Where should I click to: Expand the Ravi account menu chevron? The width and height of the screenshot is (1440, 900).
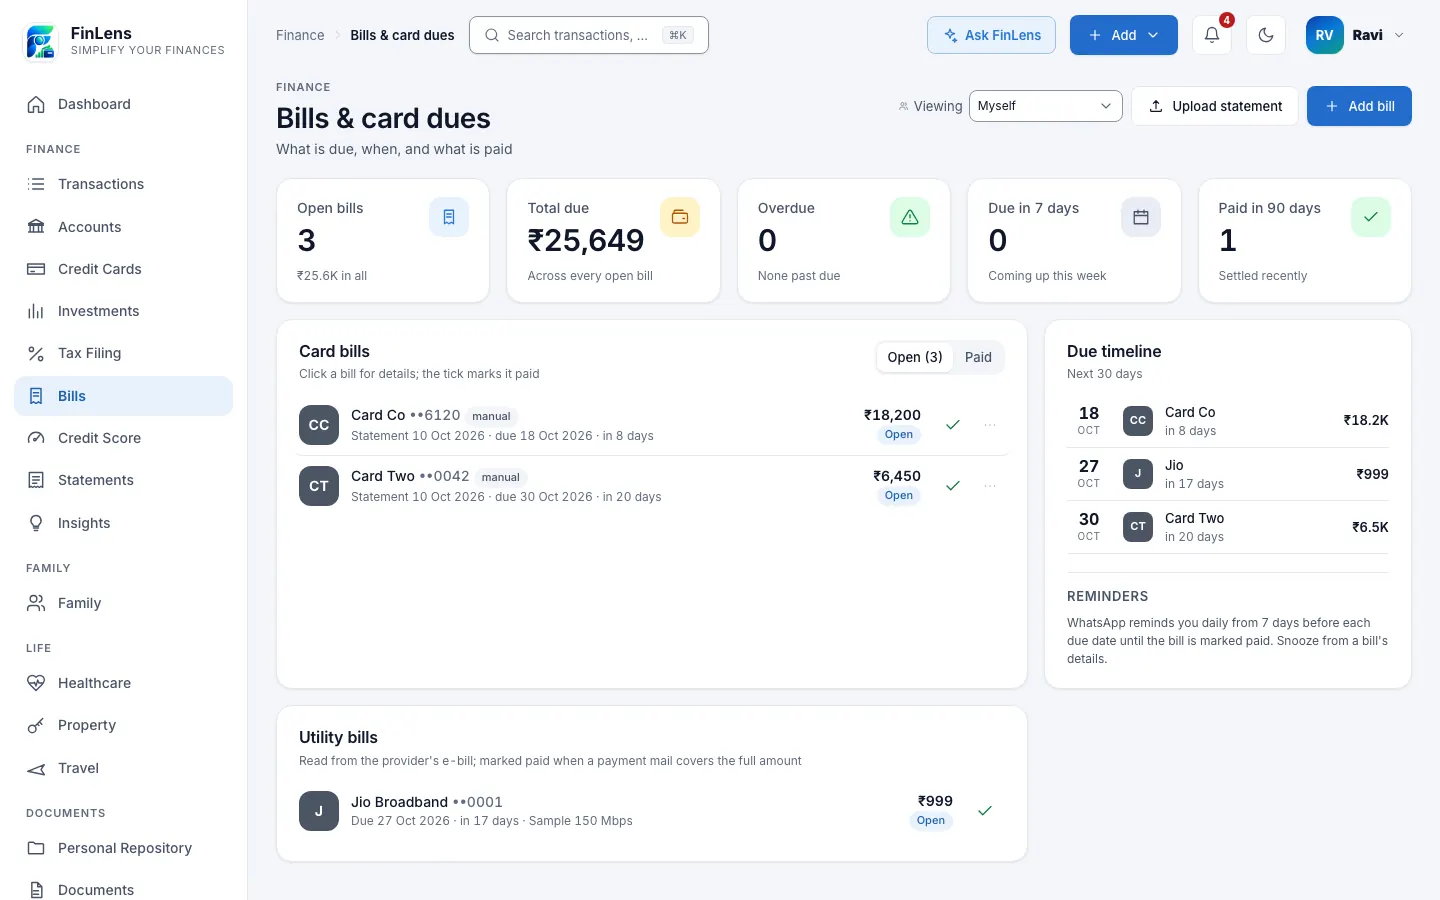tap(1399, 35)
